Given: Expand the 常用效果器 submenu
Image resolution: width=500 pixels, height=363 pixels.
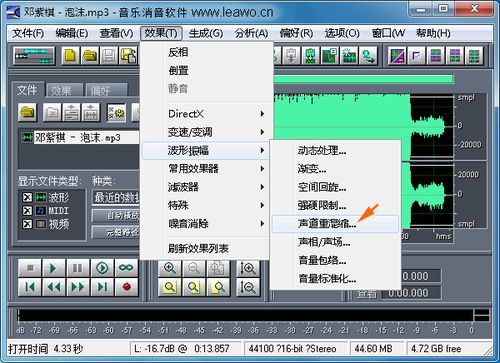Looking at the screenshot, I should [204, 169].
